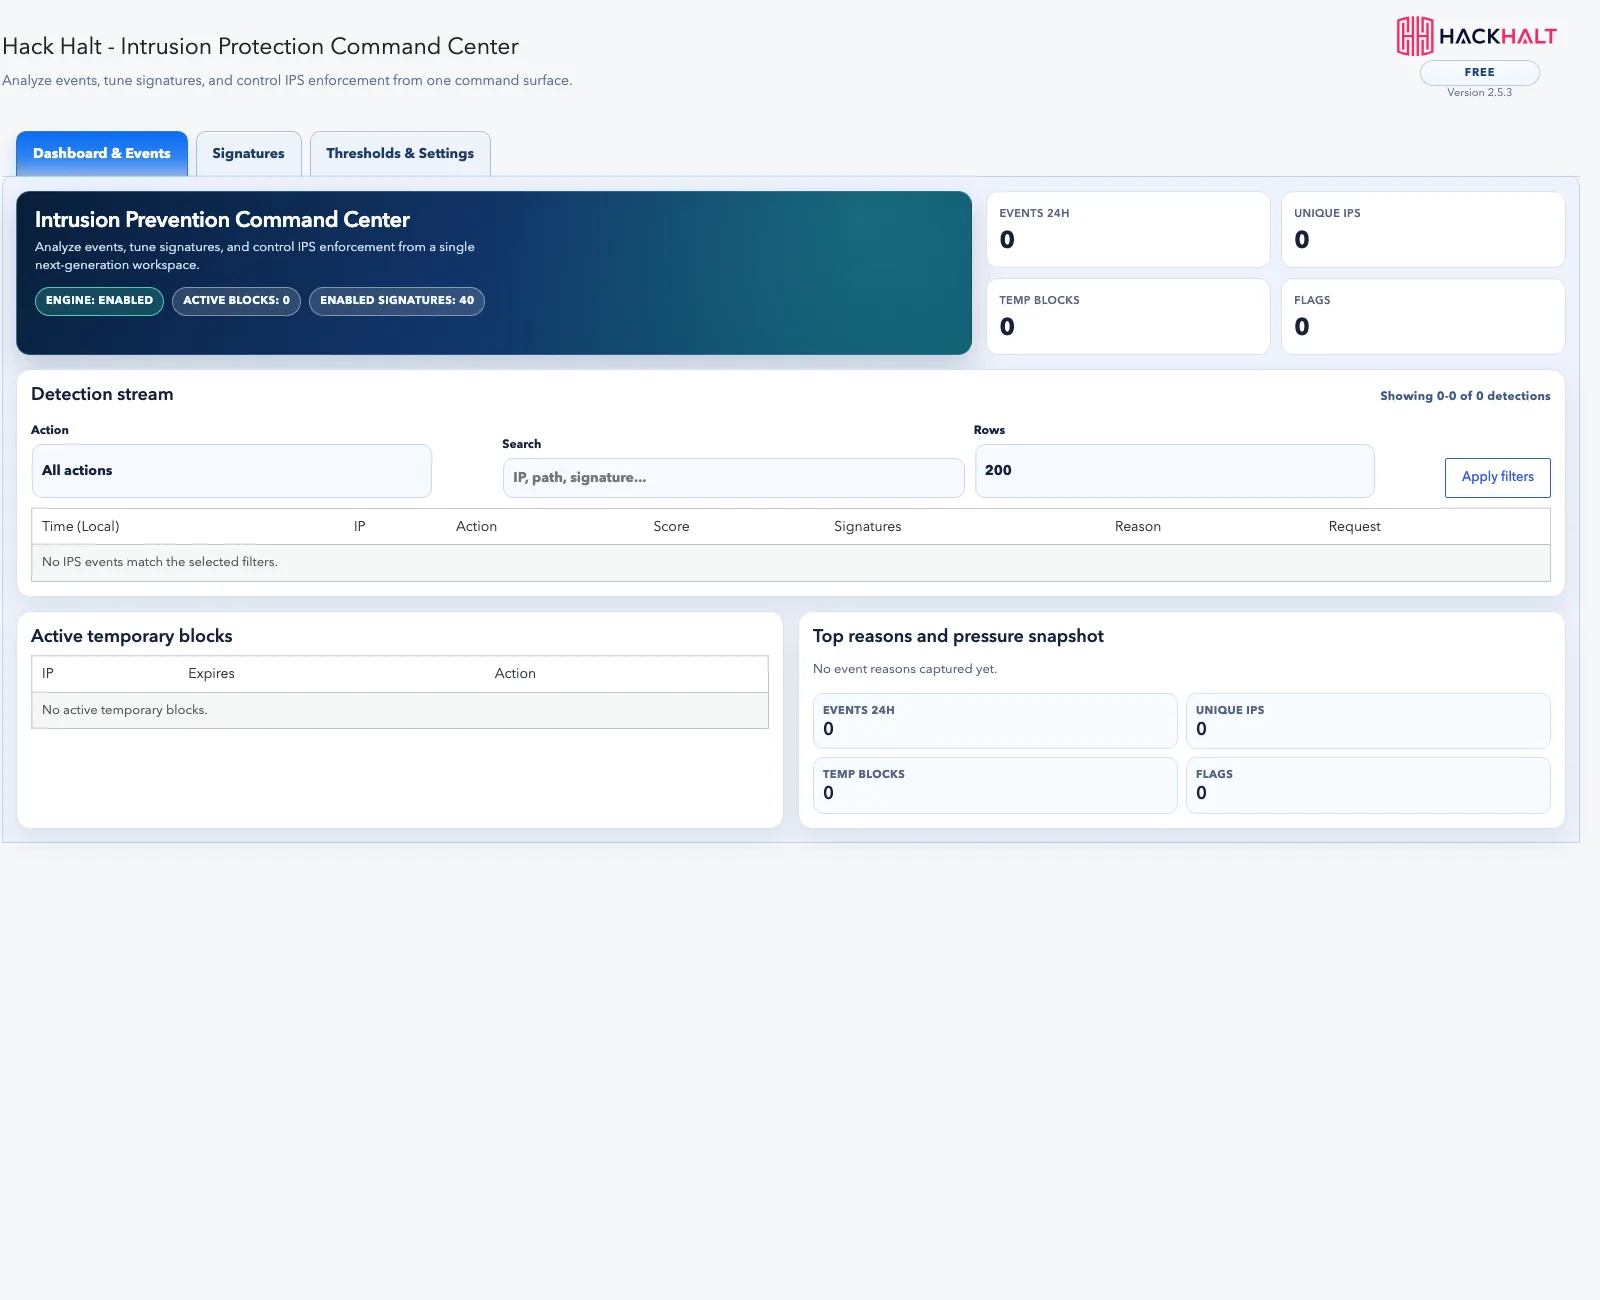
Task: Click the Score column header
Action: 671,527
